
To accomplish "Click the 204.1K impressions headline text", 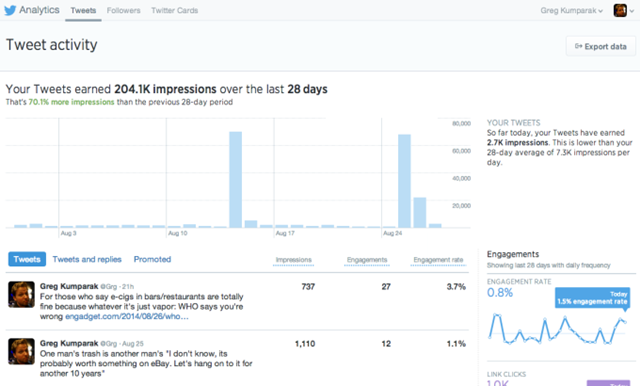I will [165, 89].
